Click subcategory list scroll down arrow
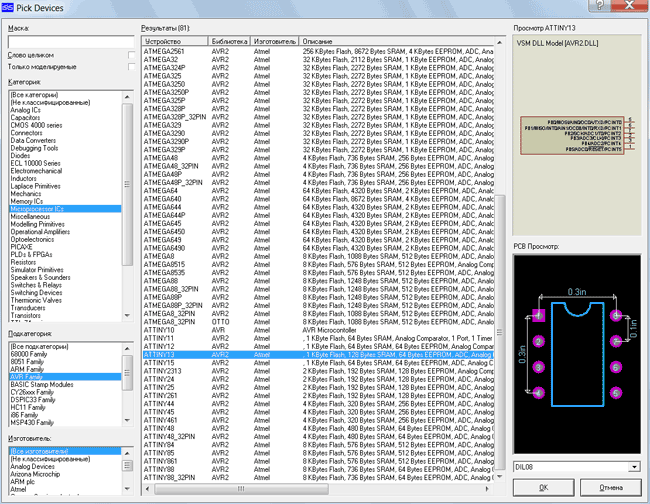This screenshot has height=504, width=650. click(127, 421)
